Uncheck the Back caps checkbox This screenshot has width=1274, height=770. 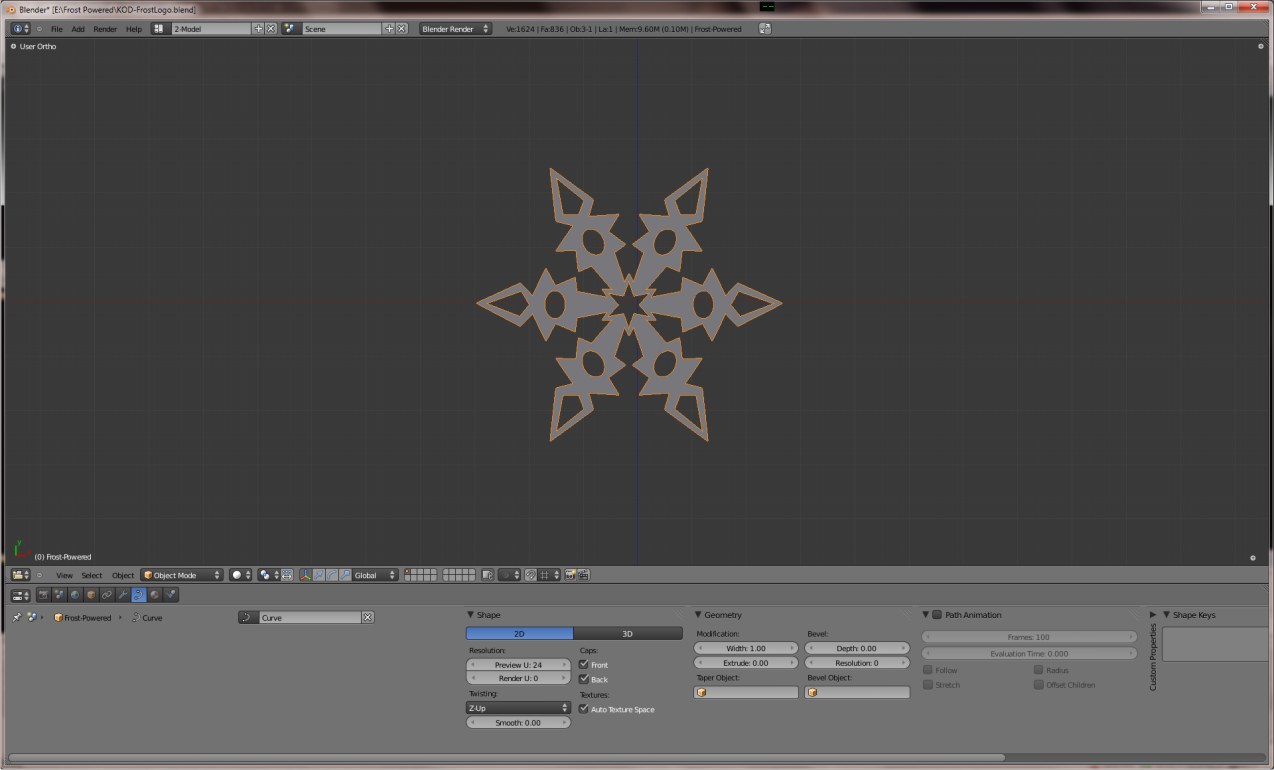(x=584, y=679)
